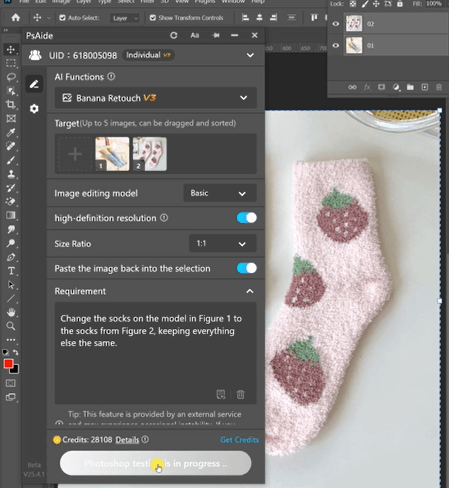Select the Brush tool
Viewport: 449px width, 488px height.
click(x=11, y=160)
